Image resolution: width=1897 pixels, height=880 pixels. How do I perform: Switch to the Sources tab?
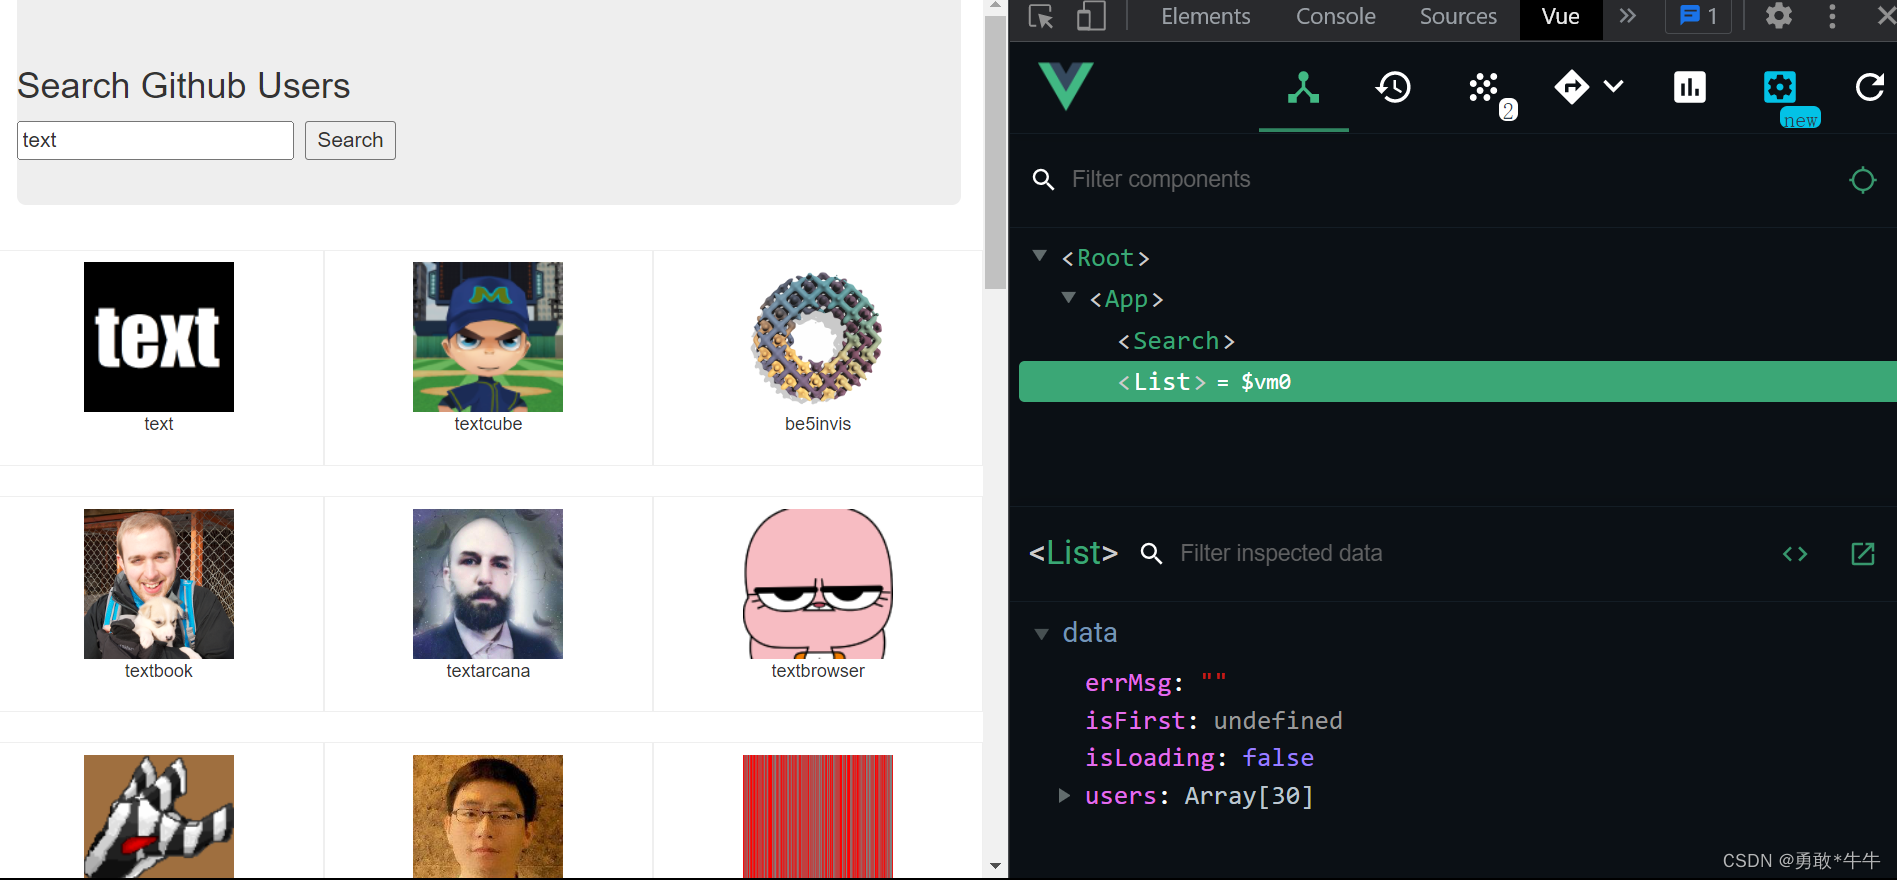[1458, 16]
